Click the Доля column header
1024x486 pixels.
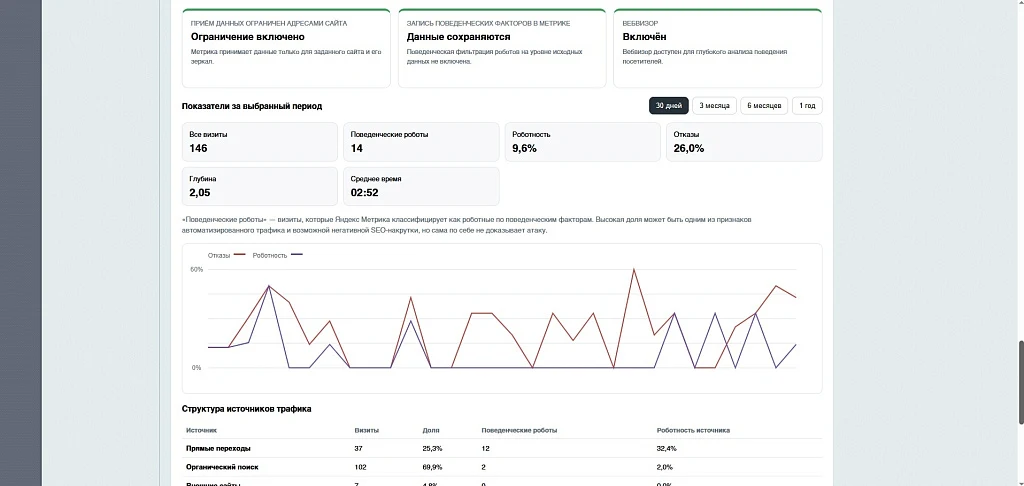(x=431, y=430)
